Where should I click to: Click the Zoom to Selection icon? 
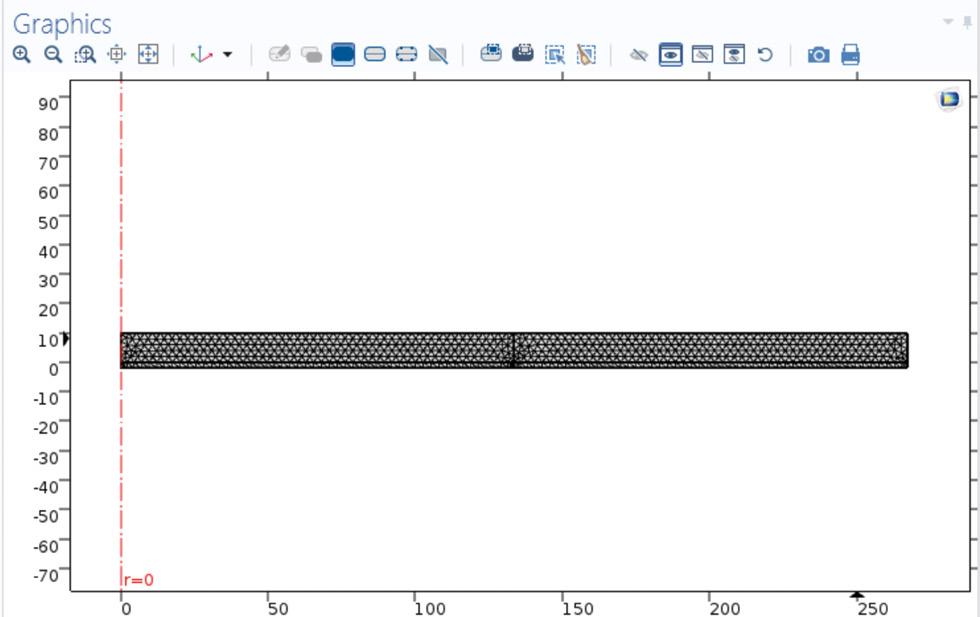click(x=116, y=54)
